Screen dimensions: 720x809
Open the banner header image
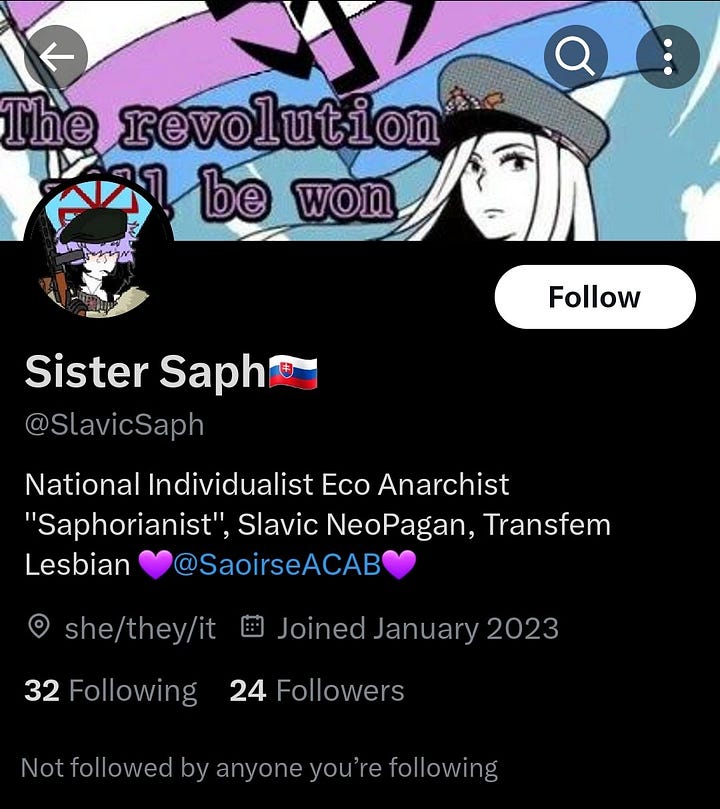pyautogui.click(x=360, y=120)
